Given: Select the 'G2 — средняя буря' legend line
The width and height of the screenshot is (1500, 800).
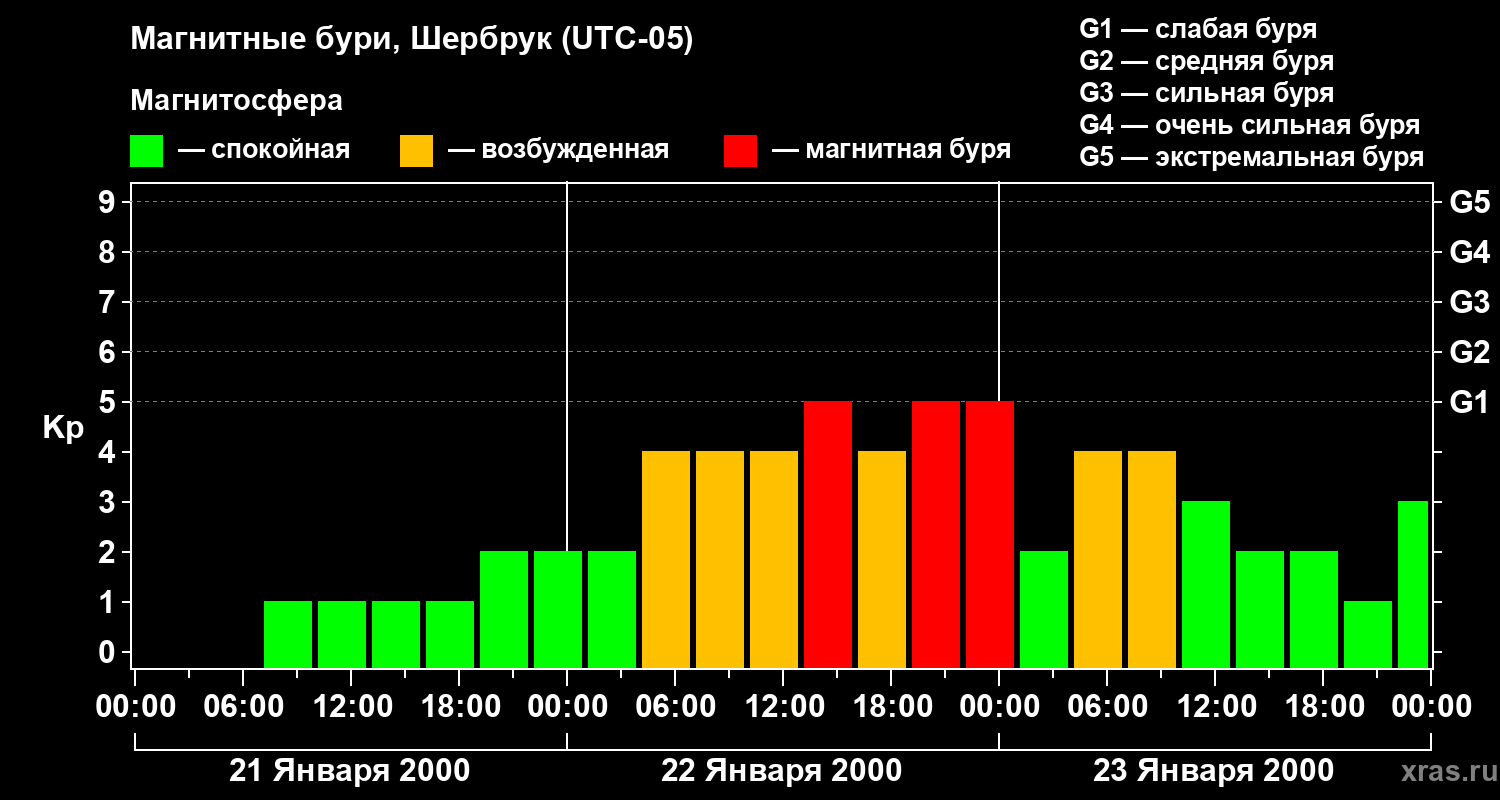Looking at the screenshot, I should pos(1206,61).
